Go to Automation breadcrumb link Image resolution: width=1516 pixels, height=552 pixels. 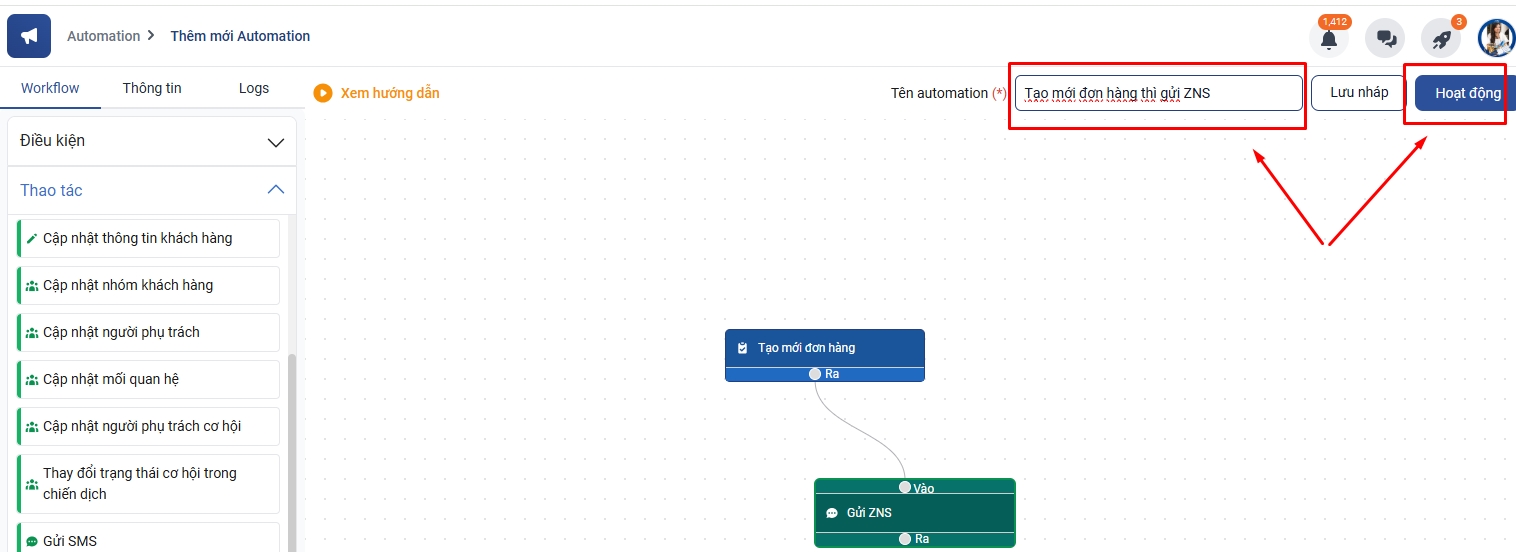click(103, 36)
